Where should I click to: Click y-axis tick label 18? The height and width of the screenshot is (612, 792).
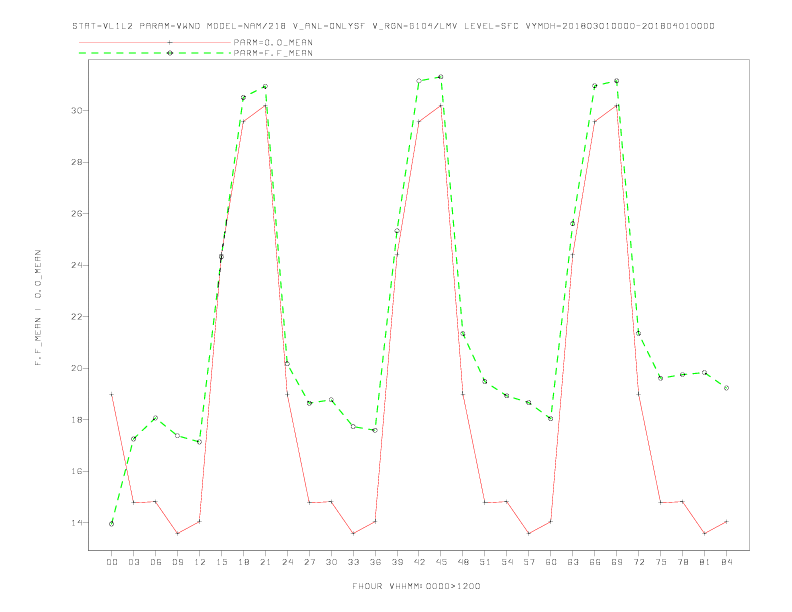click(x=77, y=420)
